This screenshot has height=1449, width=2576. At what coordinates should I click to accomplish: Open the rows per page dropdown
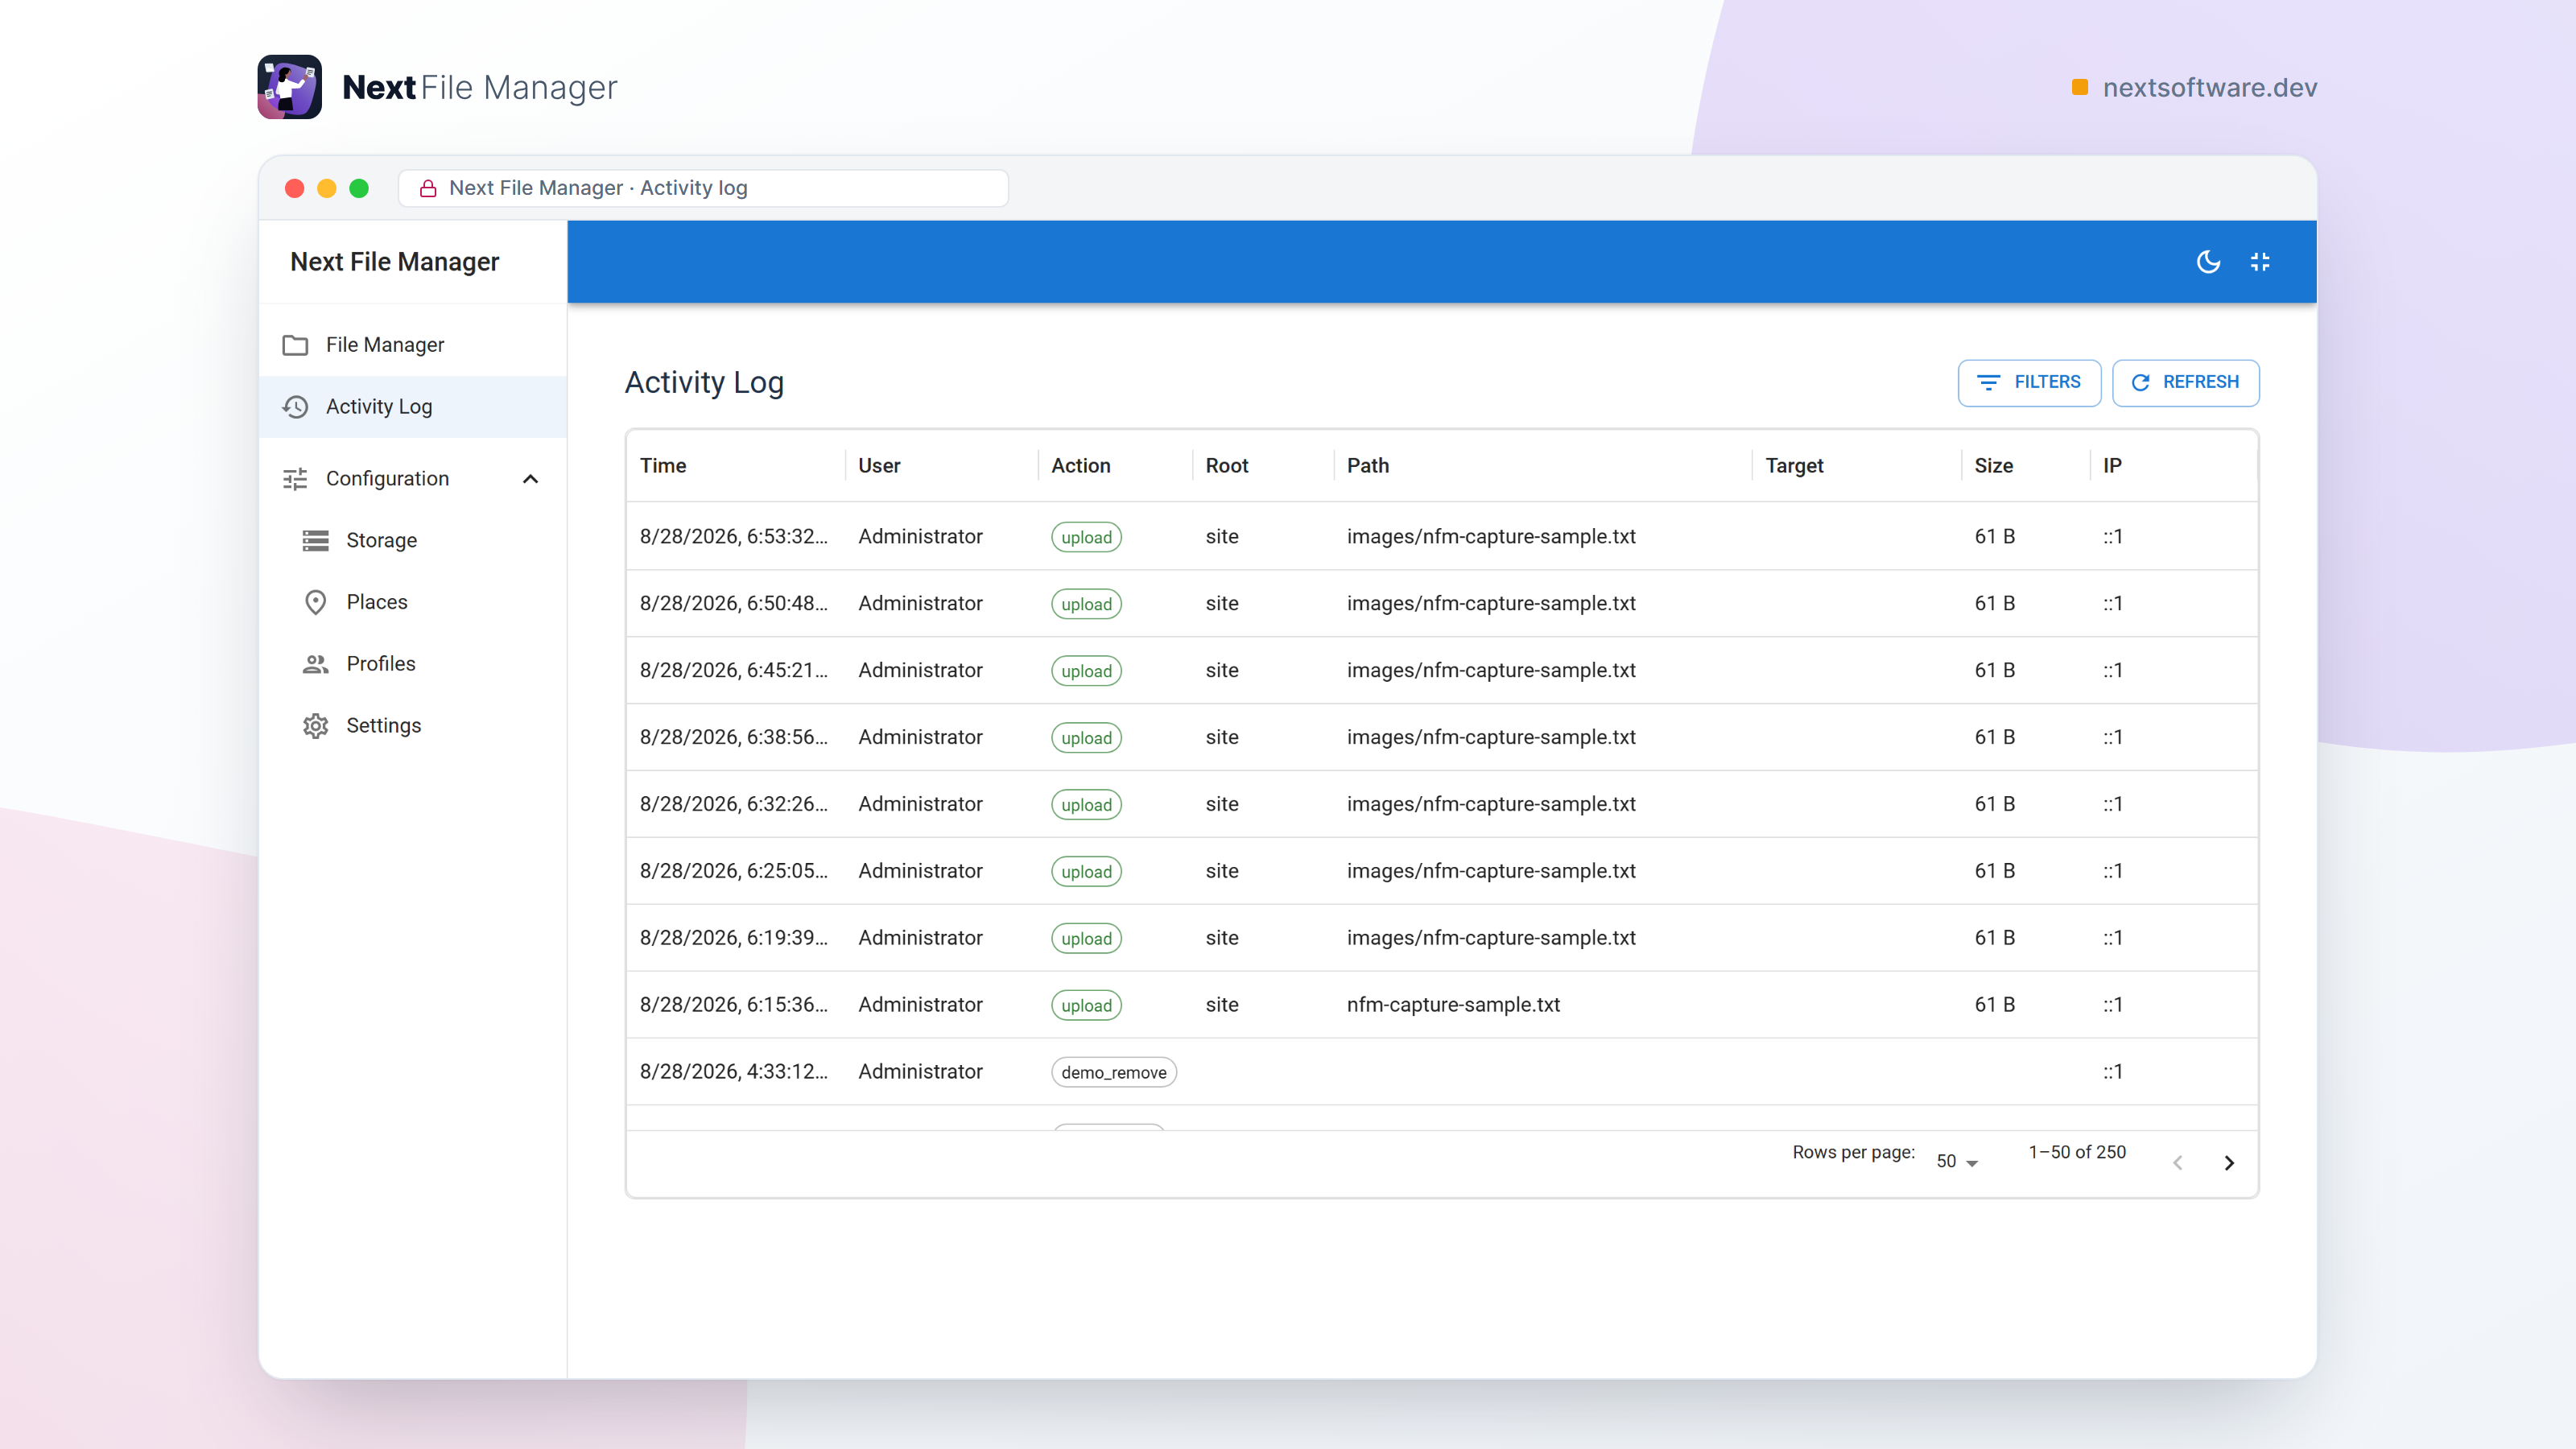coord(1958,1161)
